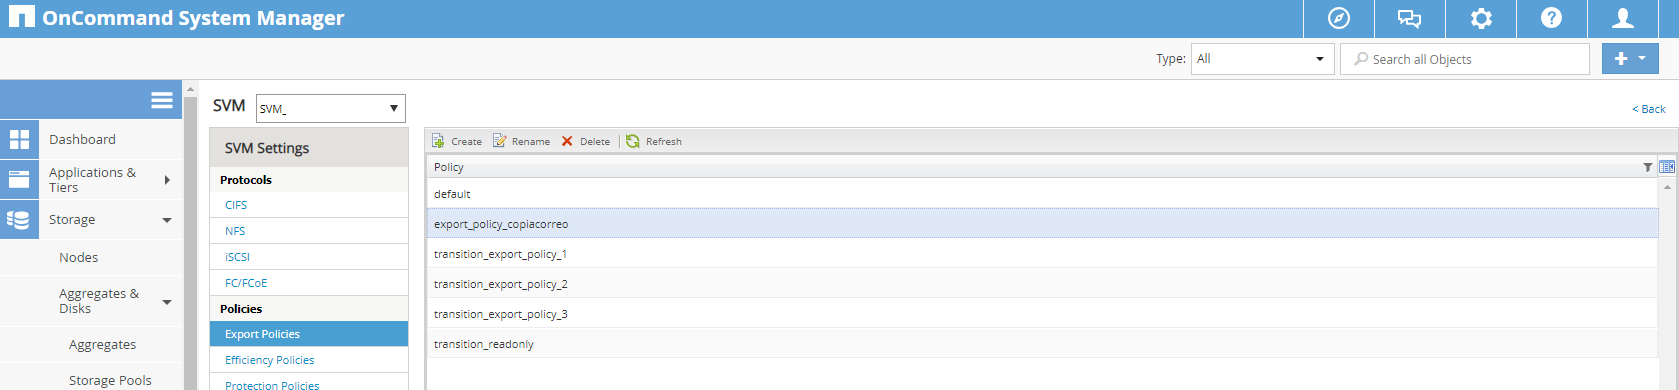The image size is (1679, 390).
Task: Select the transition_export_policy_2 row
Action: pyautogui.click(x=1042, y=284)
